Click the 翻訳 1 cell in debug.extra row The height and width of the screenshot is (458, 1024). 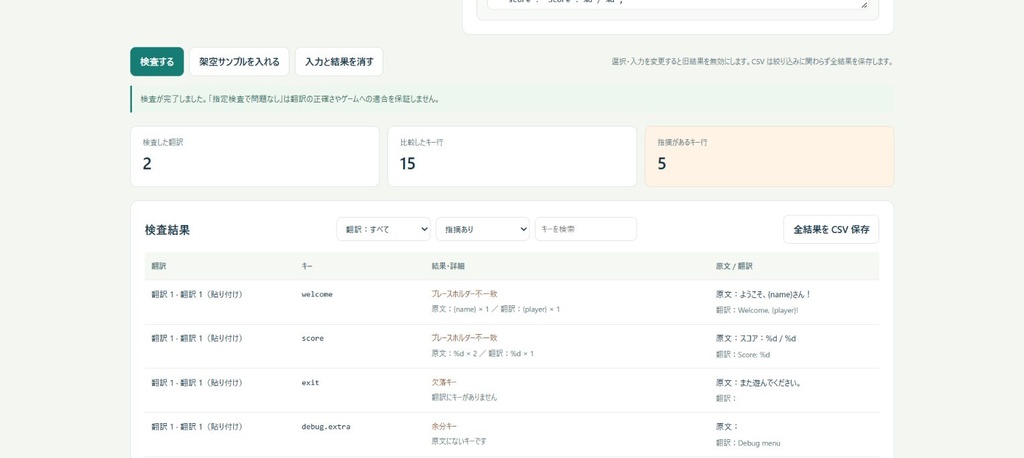[197, 427]
